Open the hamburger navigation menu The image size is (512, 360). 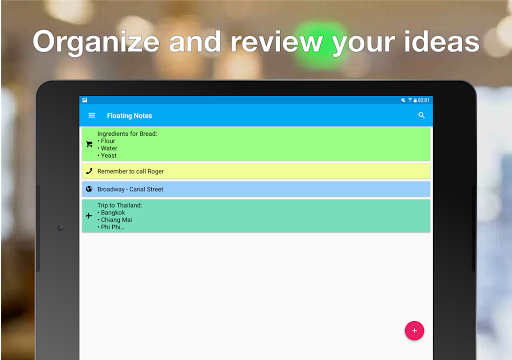tap(92, 115)
